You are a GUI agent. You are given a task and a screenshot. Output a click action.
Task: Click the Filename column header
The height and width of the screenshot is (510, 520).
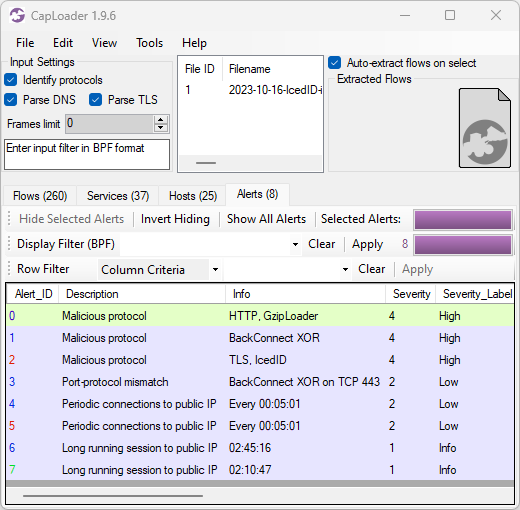click(x=272, y=69)
